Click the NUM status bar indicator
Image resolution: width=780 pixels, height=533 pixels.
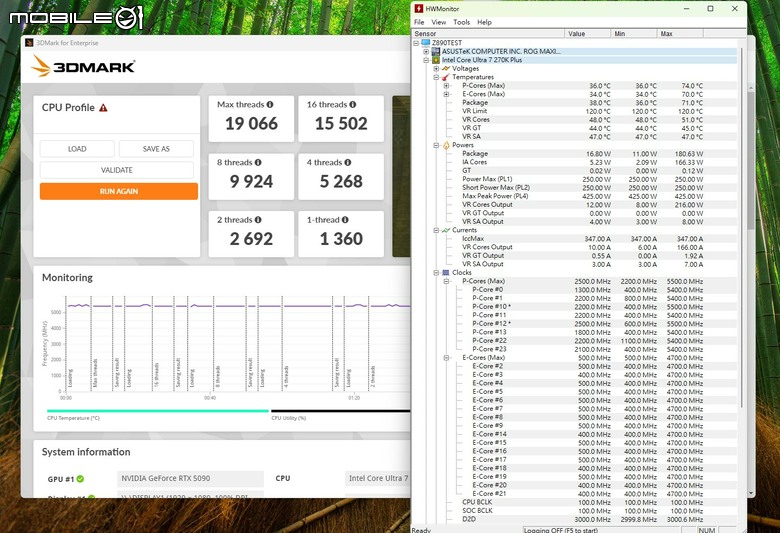click(706, 530)
